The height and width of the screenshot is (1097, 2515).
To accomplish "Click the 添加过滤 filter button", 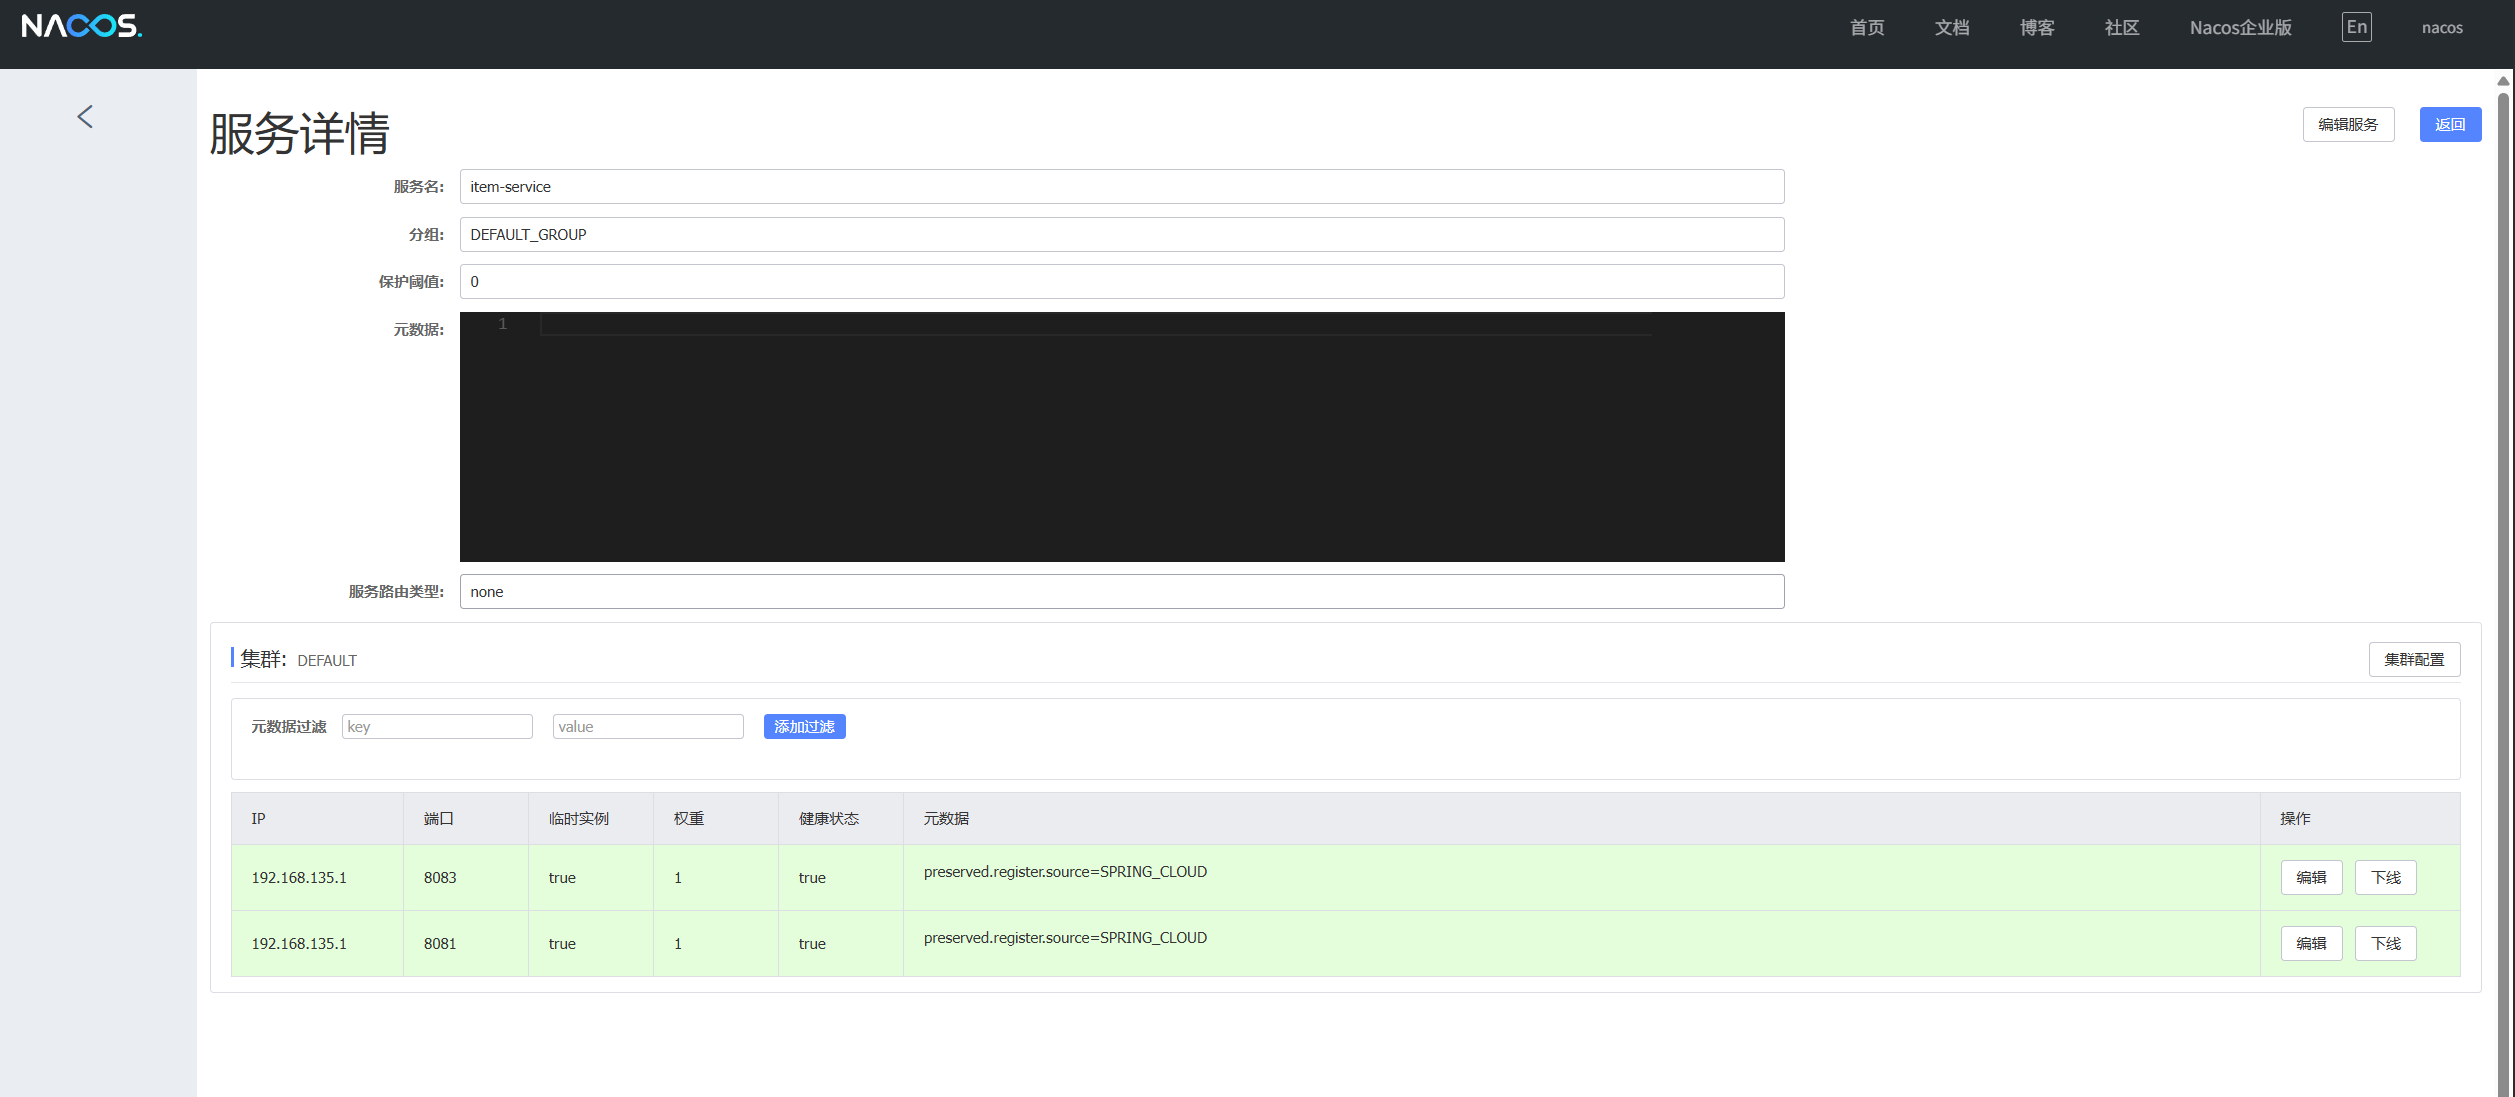I will [x=804, y=726].
